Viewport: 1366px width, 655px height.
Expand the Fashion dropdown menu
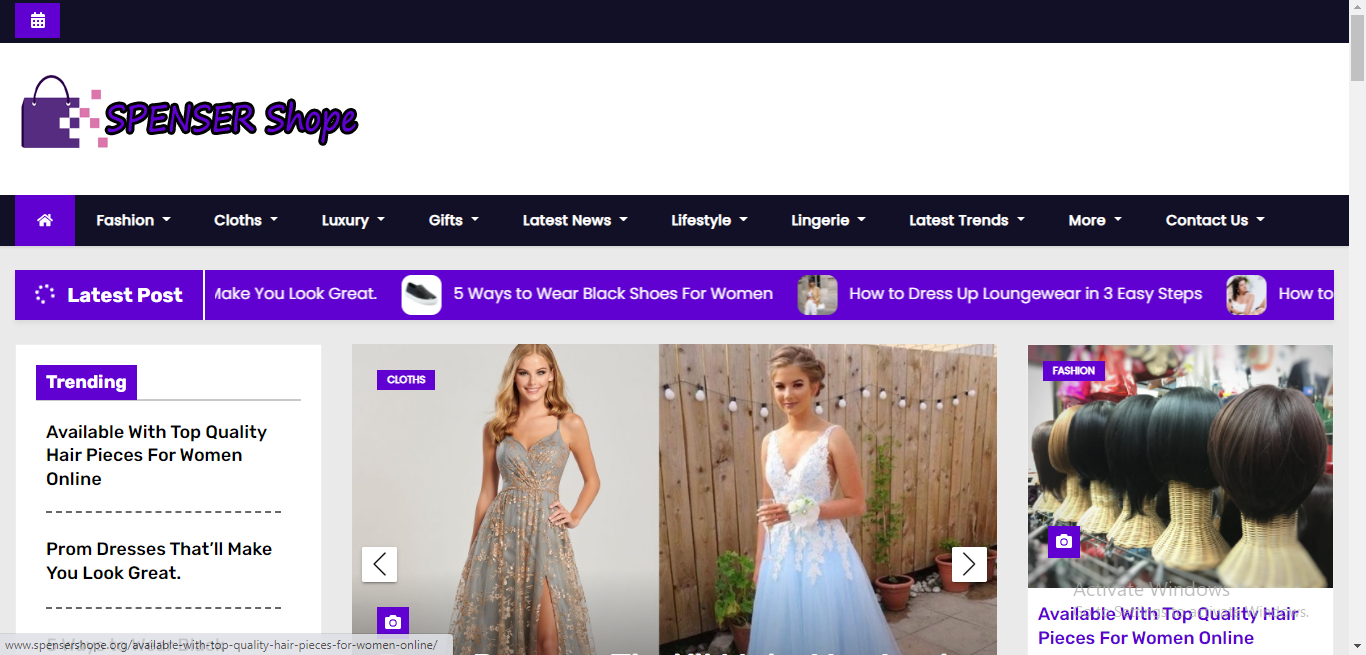click(x=133, y=220)
